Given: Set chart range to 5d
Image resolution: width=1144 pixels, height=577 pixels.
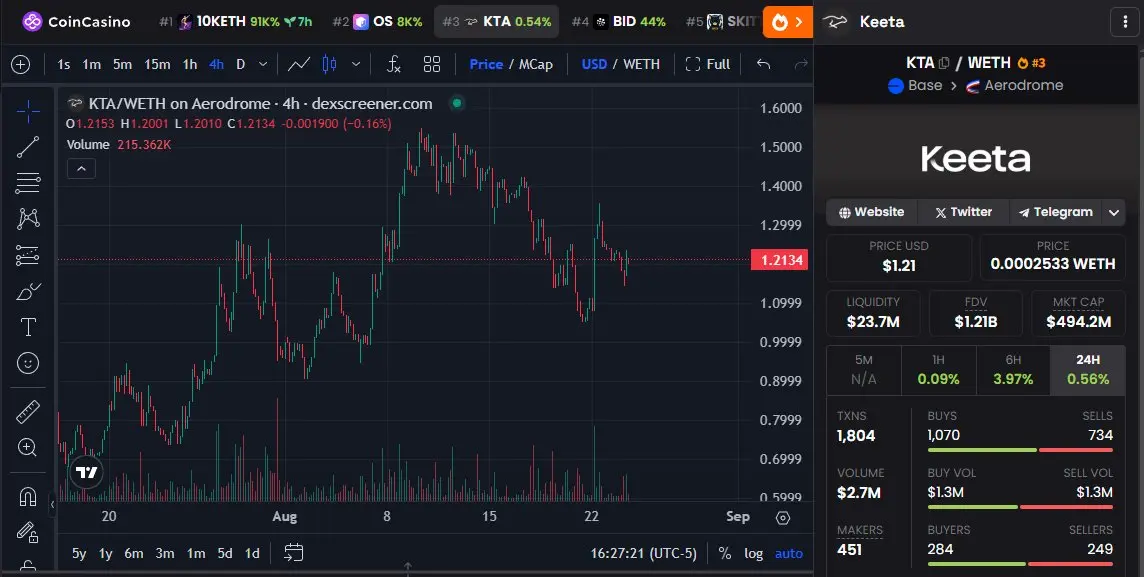Looking at the screenshot, I should [225, 553].
